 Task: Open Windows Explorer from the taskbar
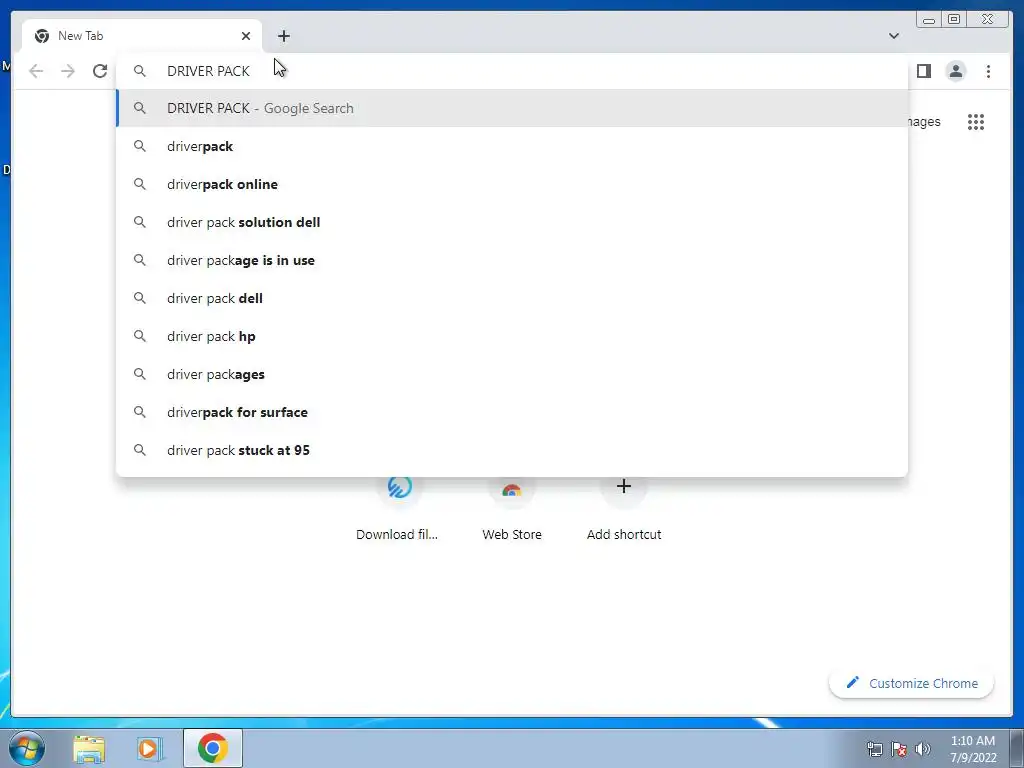click(89, 748)
